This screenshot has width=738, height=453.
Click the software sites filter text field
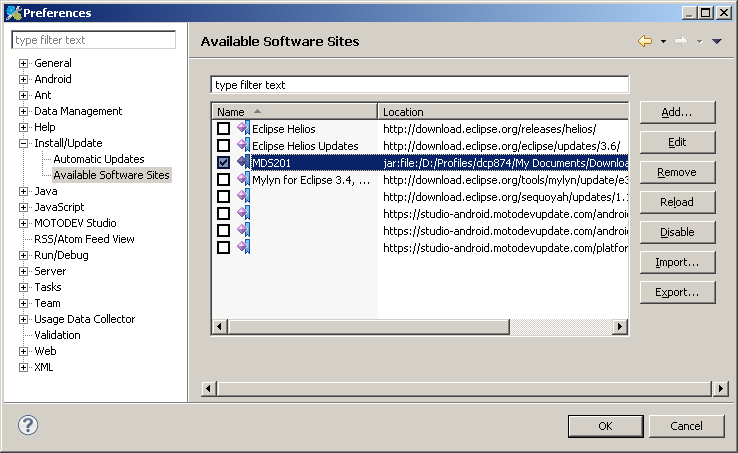point(420,85)
